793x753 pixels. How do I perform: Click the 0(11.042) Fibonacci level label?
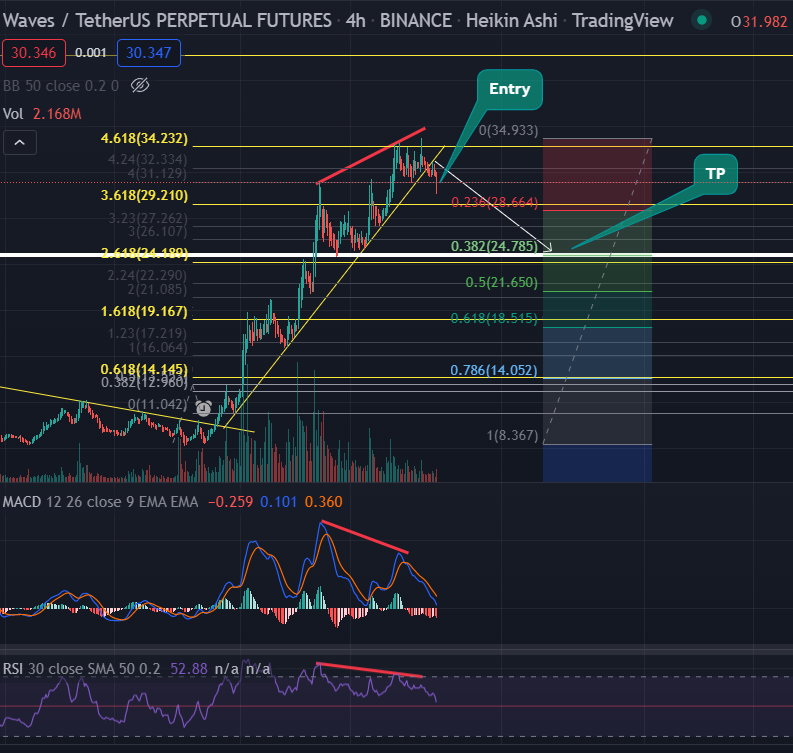coord(157,404)
